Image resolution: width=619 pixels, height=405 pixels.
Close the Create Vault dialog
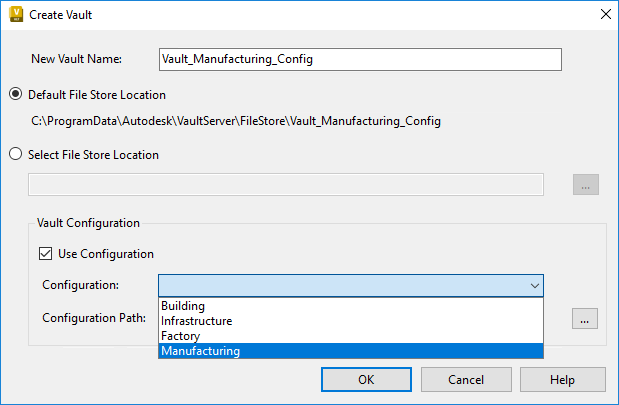(x=604, y=14)
